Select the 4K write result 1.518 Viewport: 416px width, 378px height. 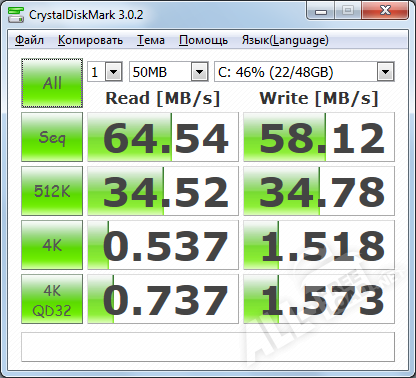[319, 245]
